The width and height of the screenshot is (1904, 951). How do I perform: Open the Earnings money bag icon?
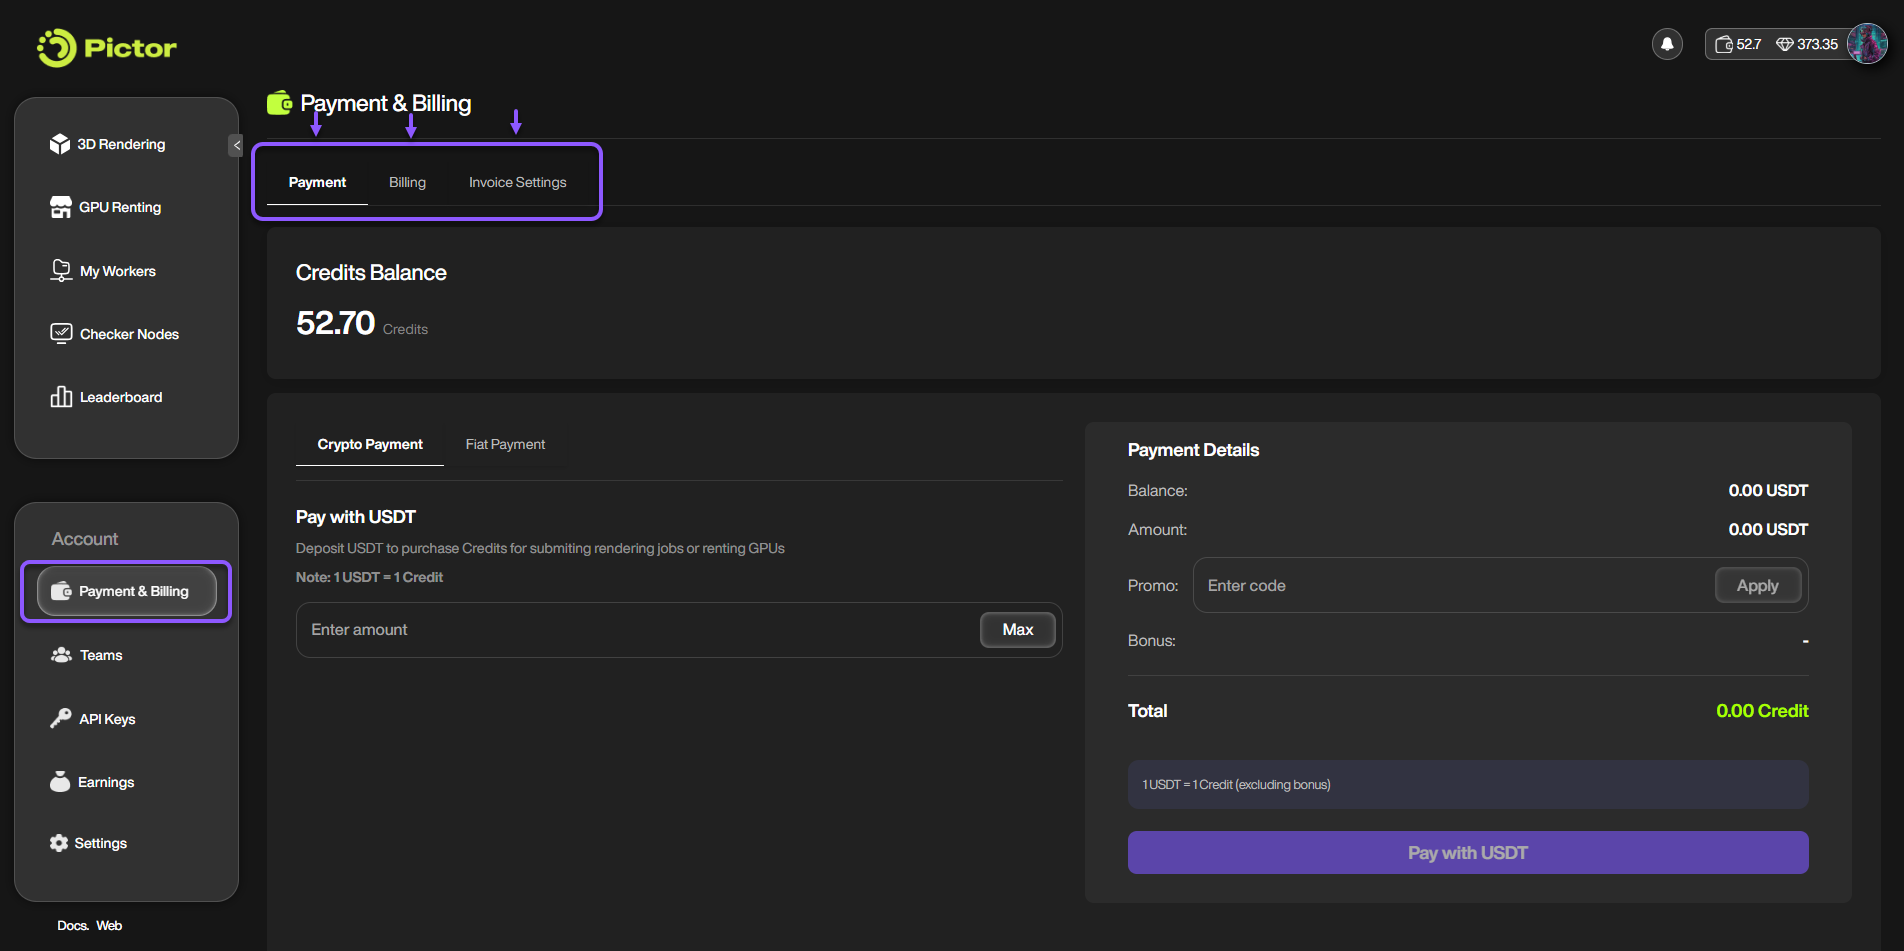pos(60,782)
